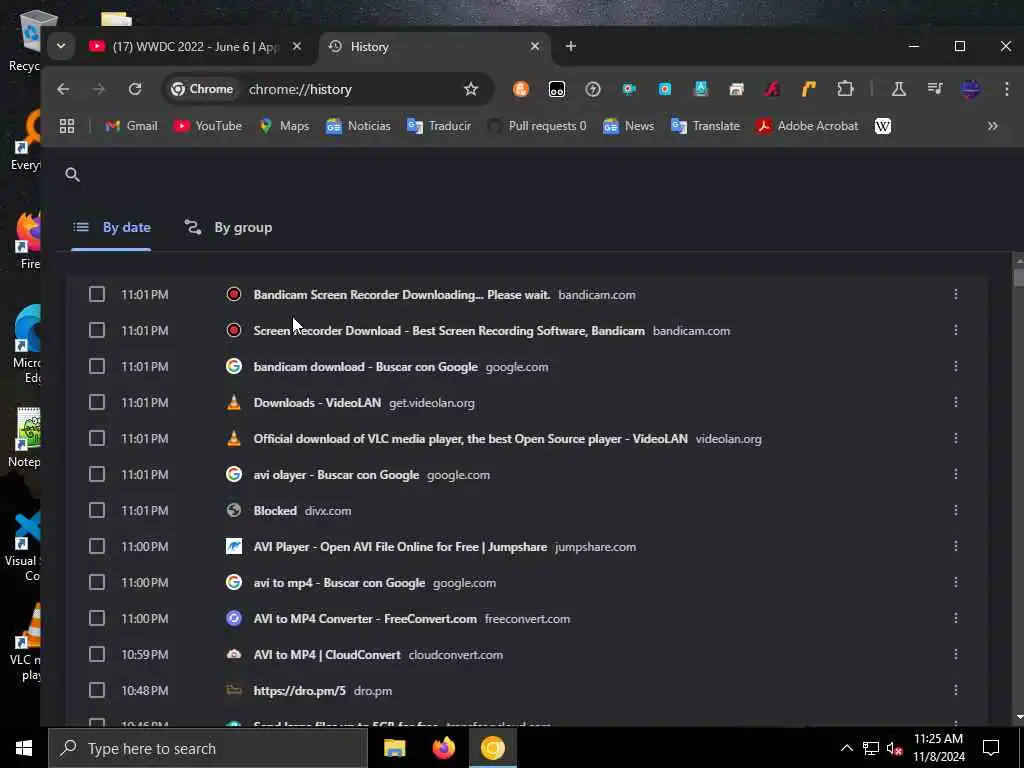Go back using the browser back arrow
This screenshot has width=1024, height=768.
point(63,89)
